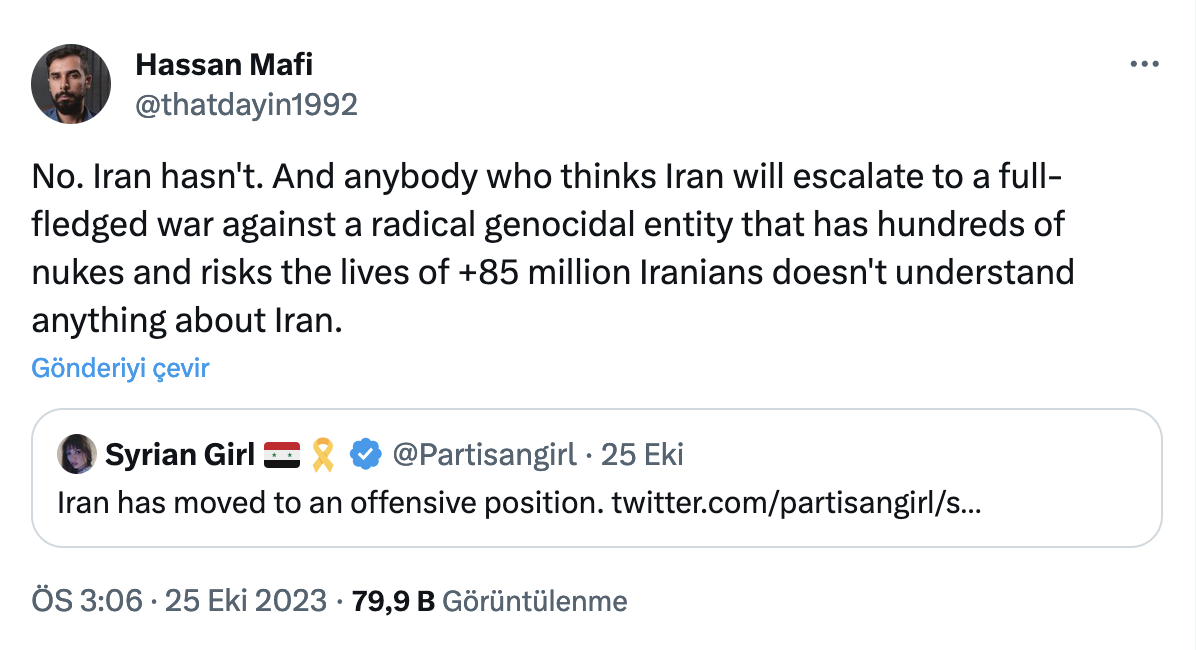Open the more options menu (three dots)
This screenshot has width=1196, height=650.
click(1143, 64)
